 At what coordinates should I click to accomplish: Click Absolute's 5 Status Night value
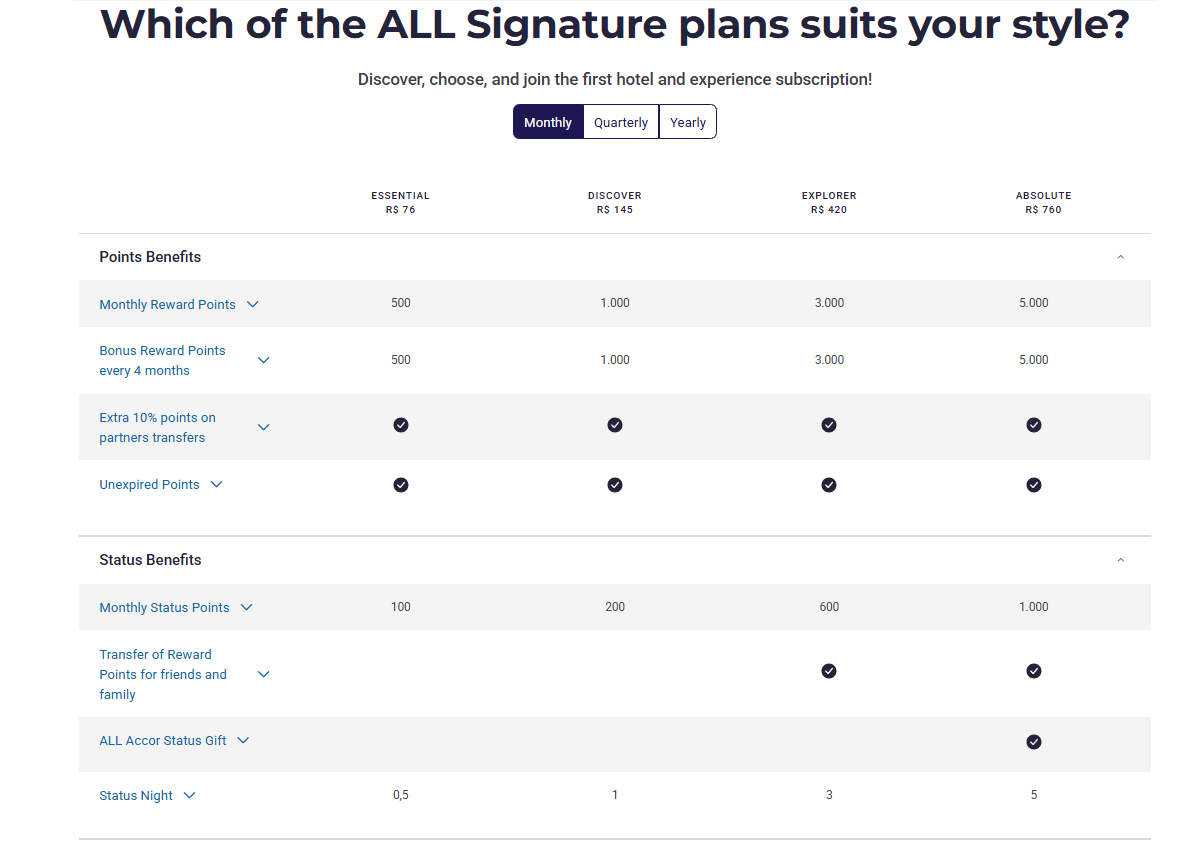click(1034, 795)
